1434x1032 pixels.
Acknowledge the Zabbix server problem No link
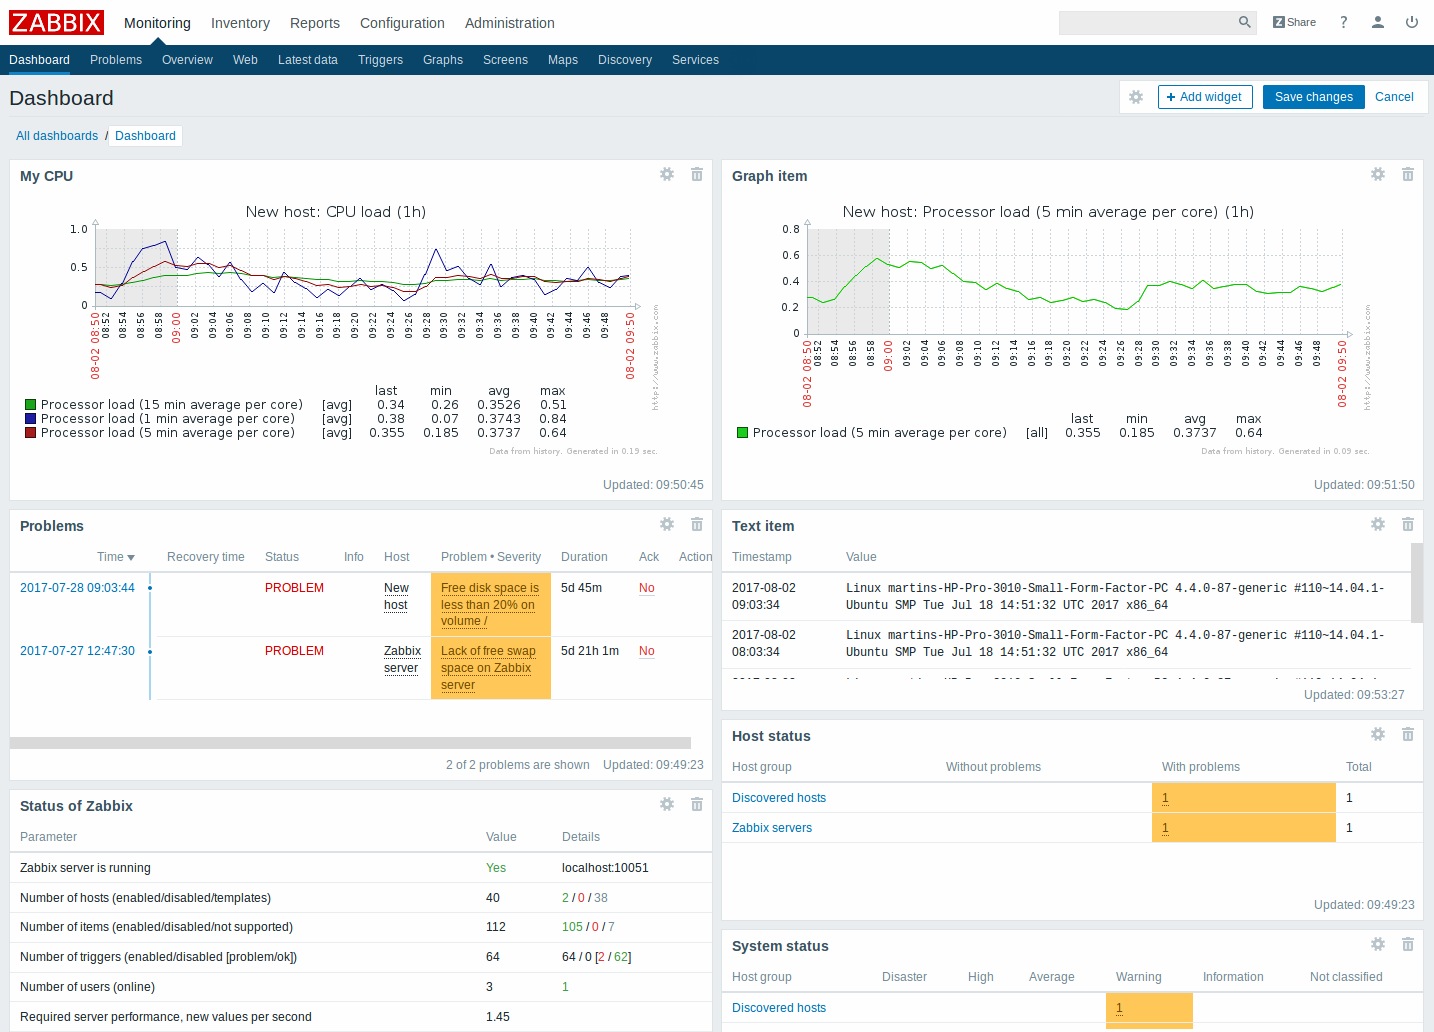[647, 651]
